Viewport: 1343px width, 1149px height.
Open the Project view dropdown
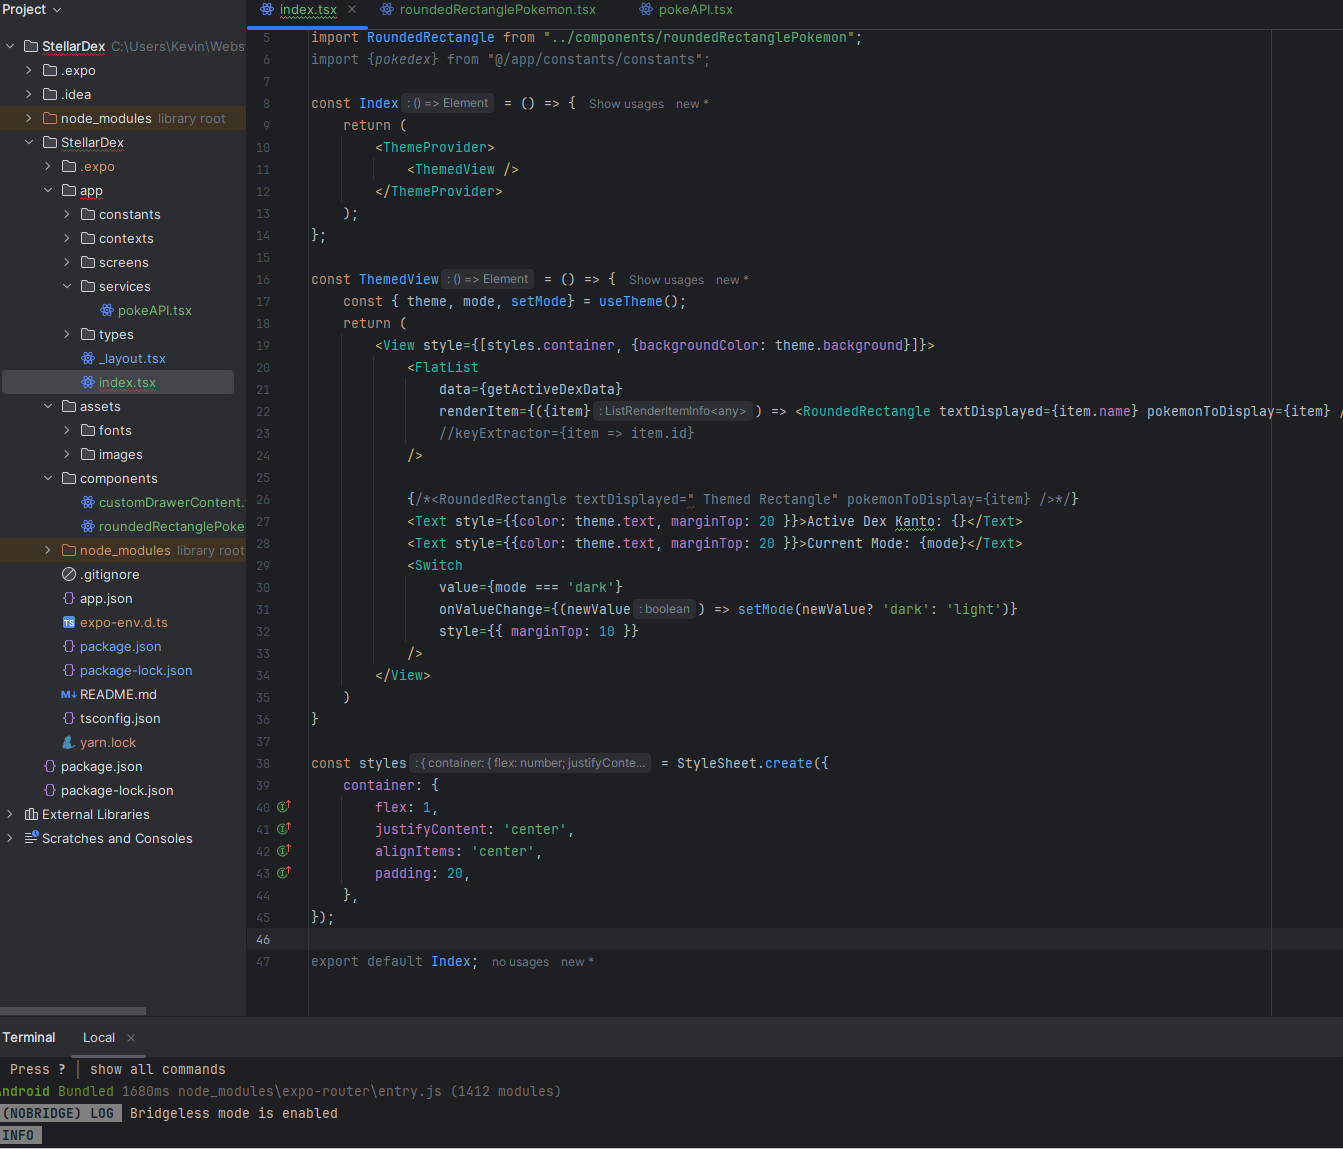(32, 9)
